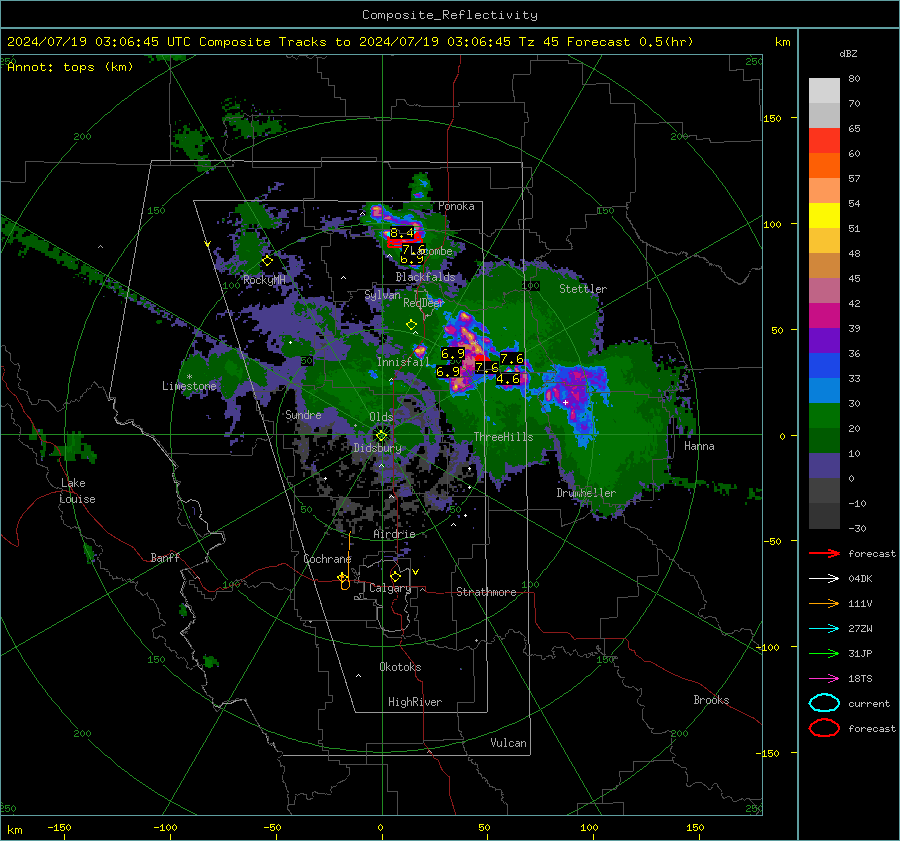Click the Hanna label
The image size is (900, 841).
[x=699, y=446]
